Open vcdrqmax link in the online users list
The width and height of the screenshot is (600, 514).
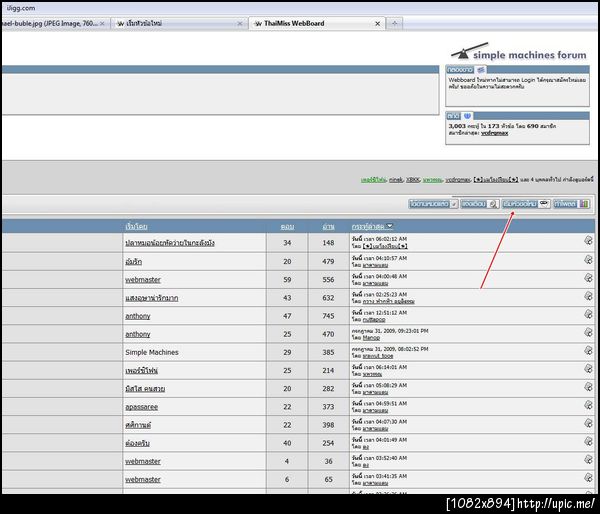[x=458, y=179]
